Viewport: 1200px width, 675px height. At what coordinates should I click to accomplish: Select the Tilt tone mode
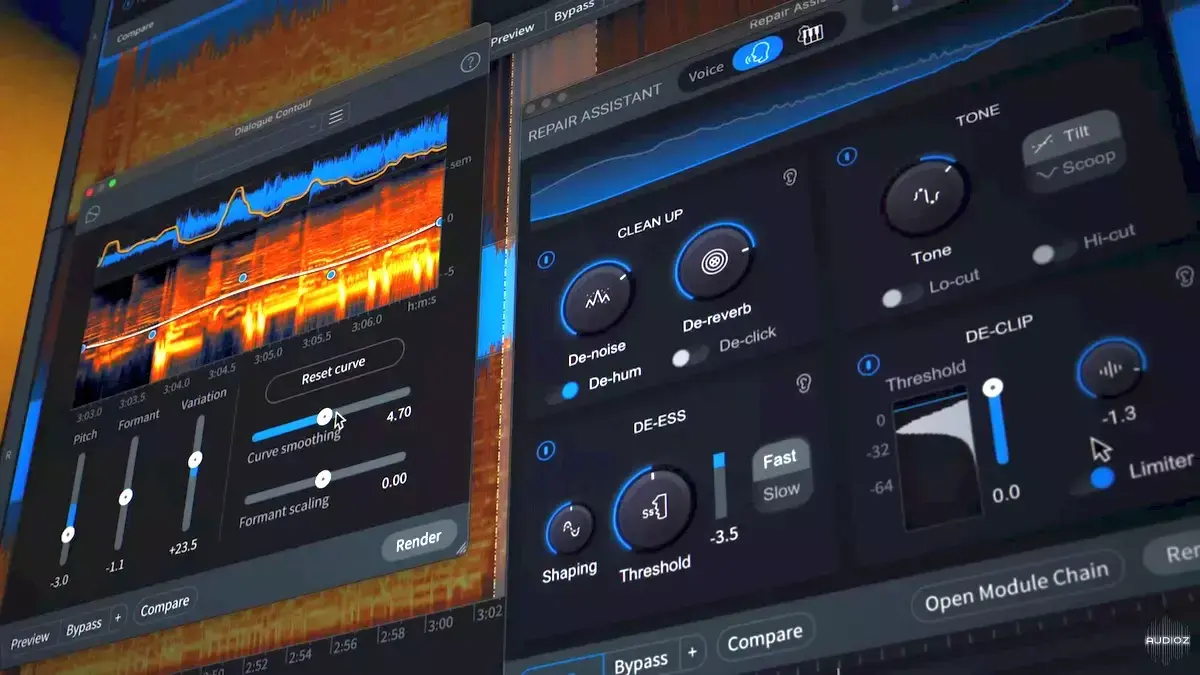coord(1070,137)
